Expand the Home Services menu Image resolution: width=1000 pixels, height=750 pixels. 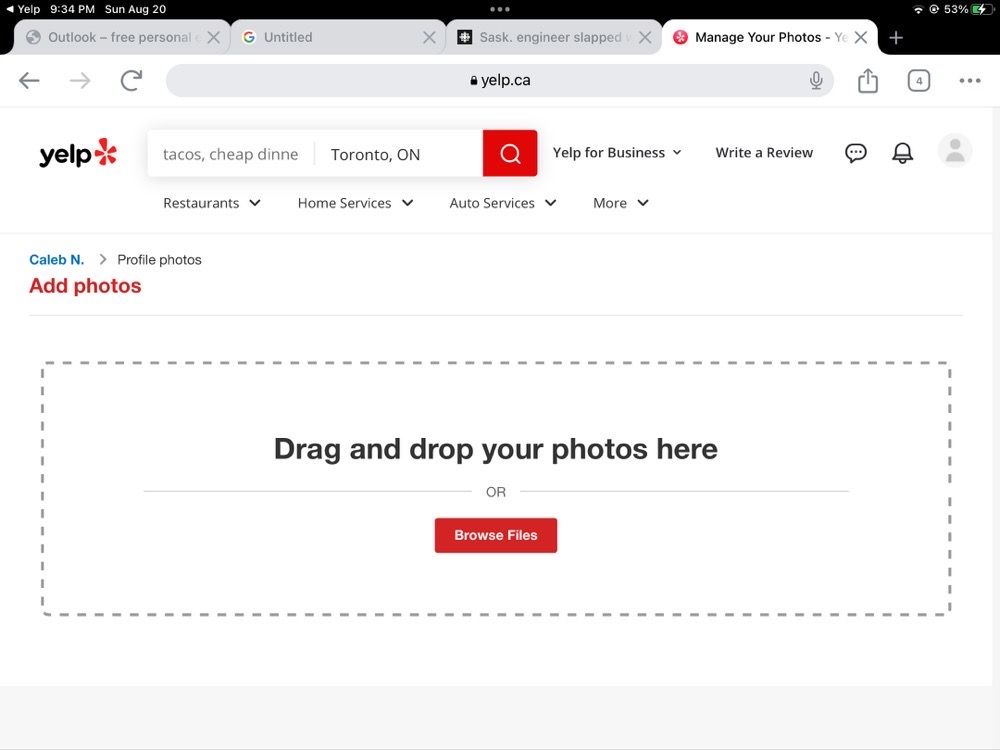(x=355, y=203)
